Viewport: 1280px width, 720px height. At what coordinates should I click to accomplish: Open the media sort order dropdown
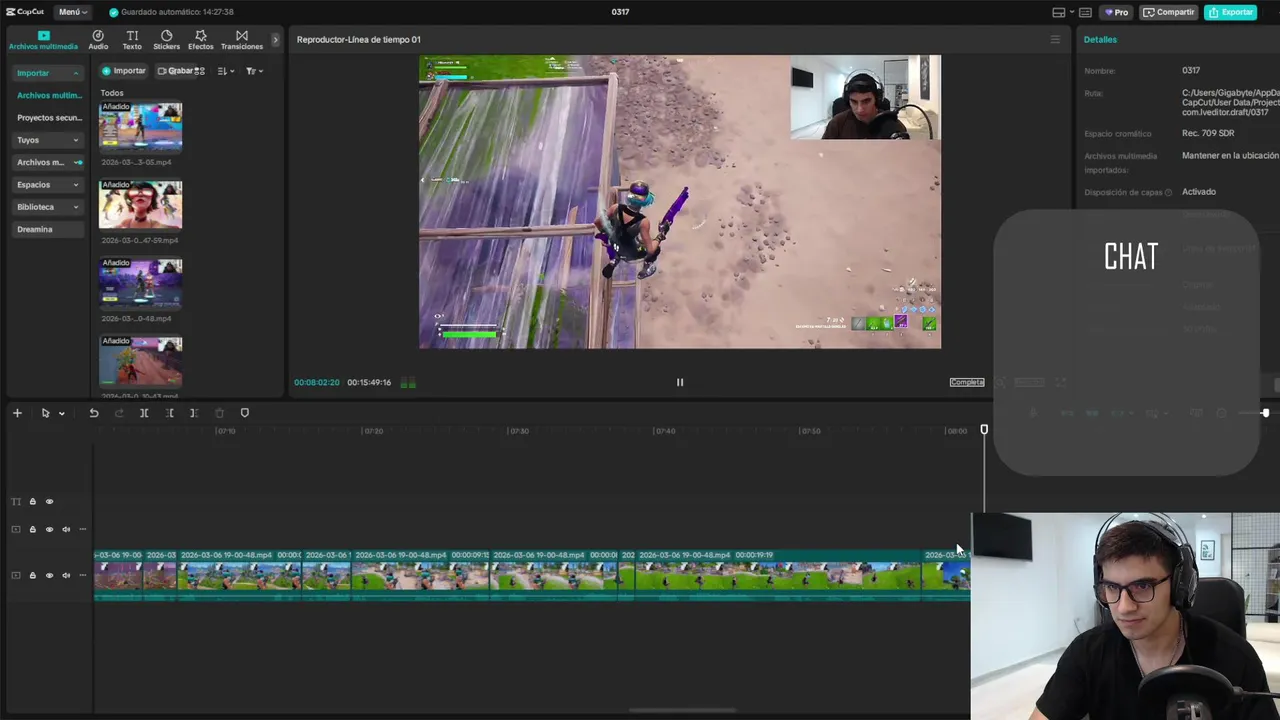(226, 71)
